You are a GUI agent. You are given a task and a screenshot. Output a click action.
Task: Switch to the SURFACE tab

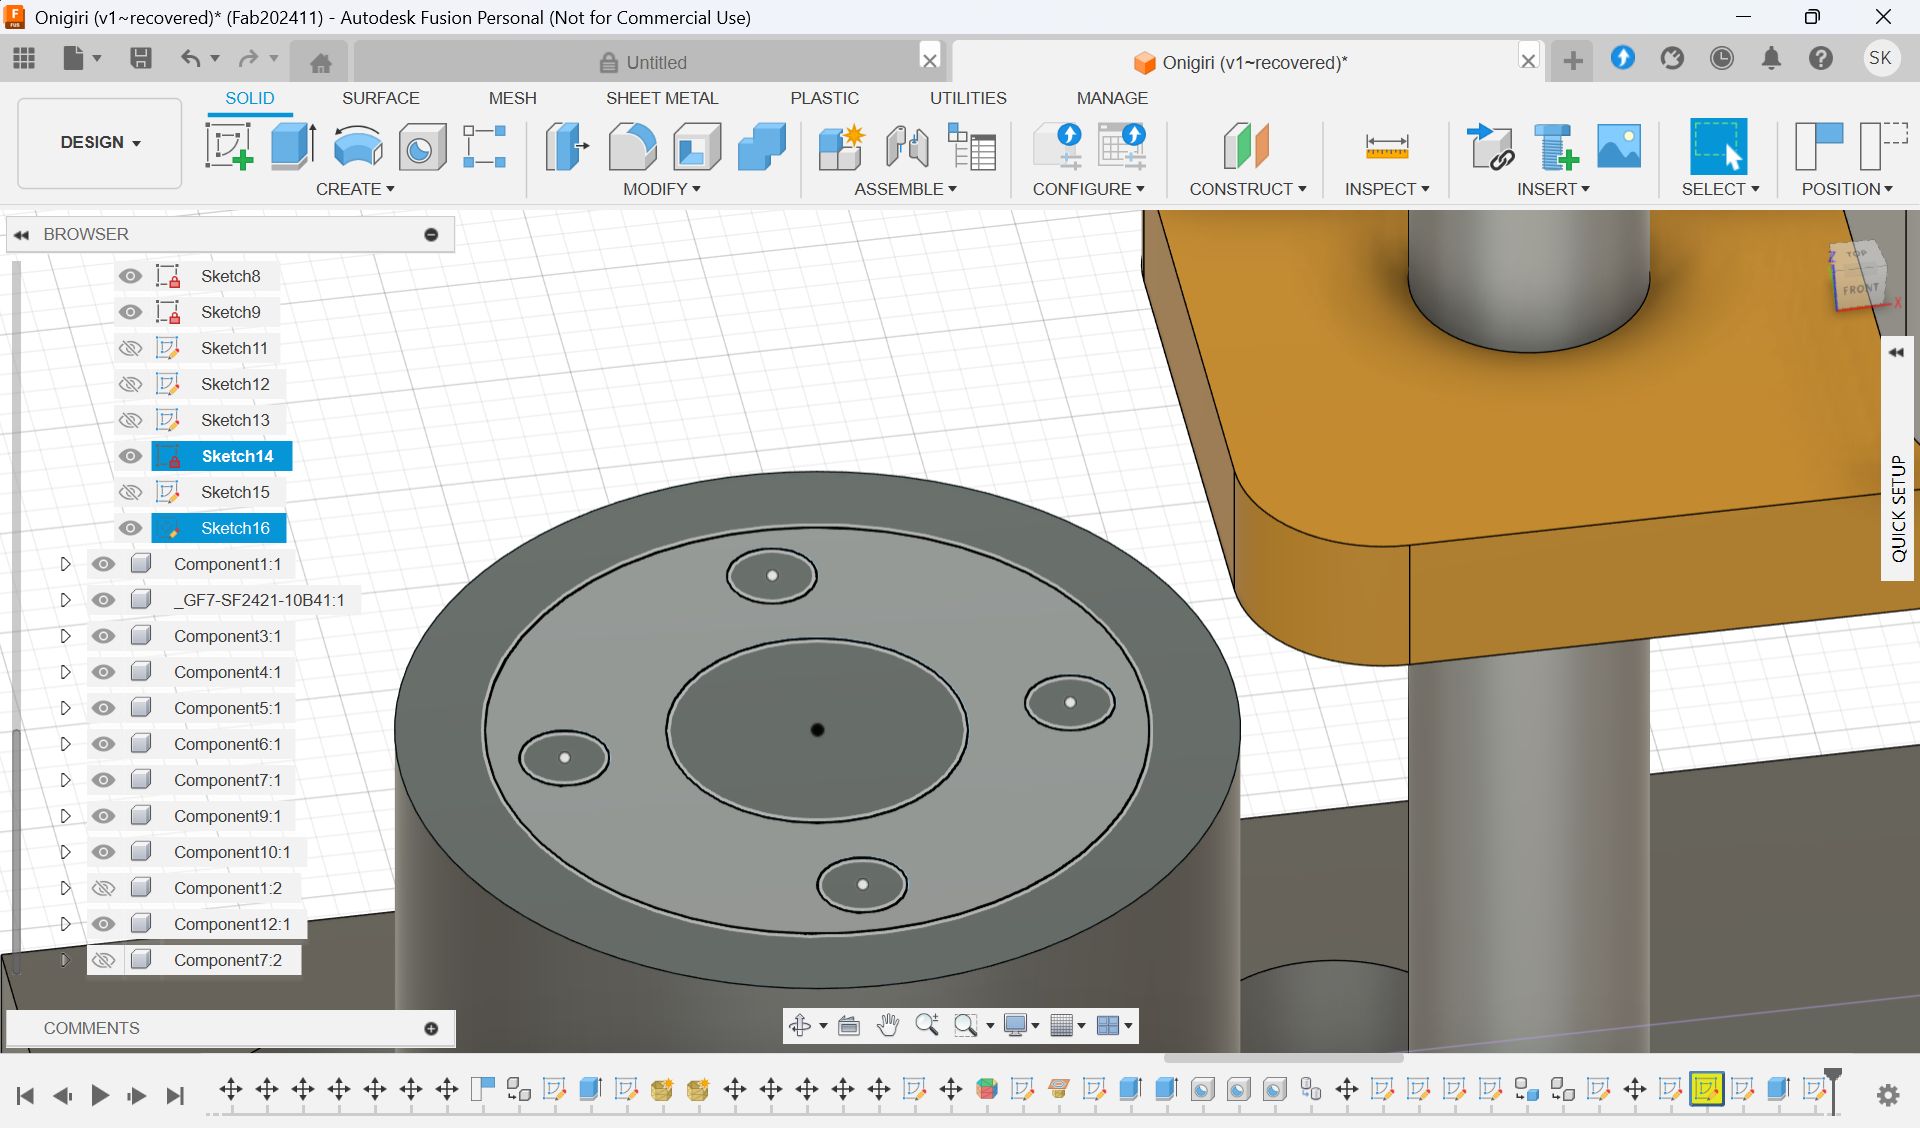[x=380, y=98]
